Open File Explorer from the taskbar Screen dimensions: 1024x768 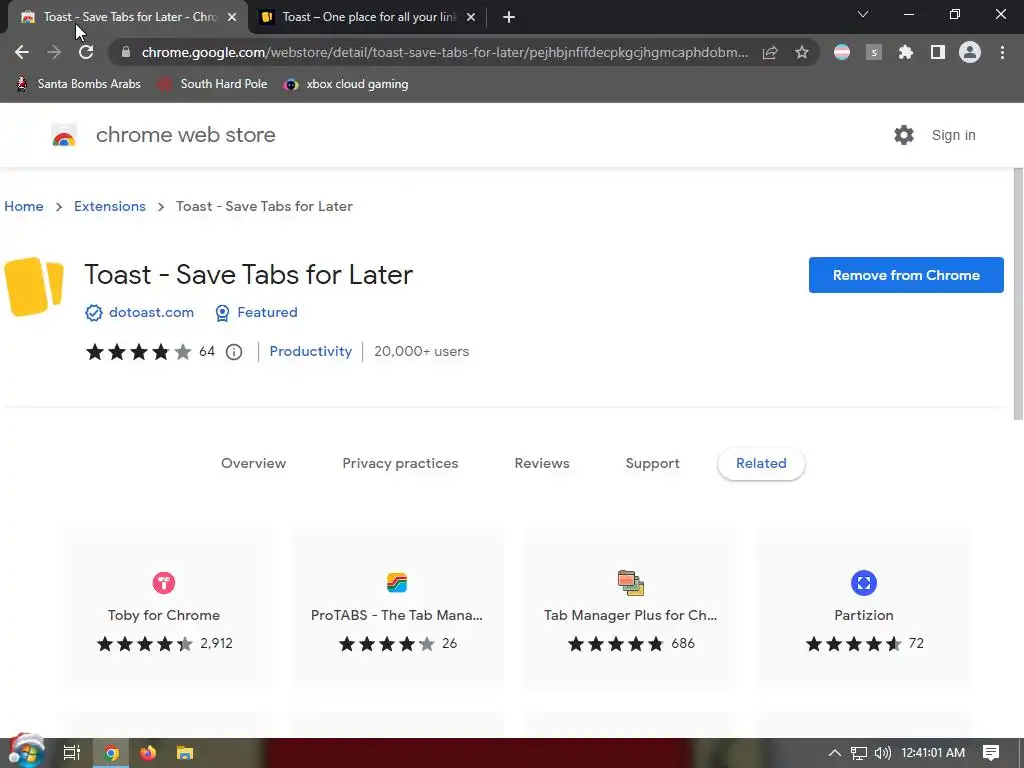pyautogui.click(x=185, y=753)
